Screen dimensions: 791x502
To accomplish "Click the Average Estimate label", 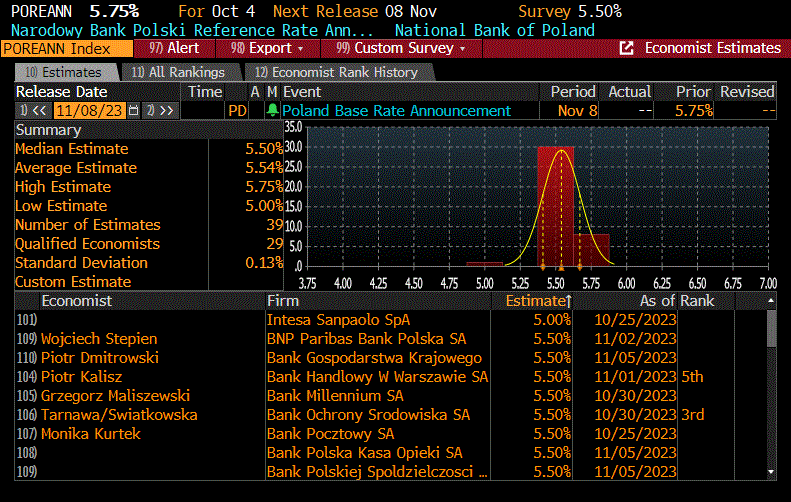I will click(76, 168).
